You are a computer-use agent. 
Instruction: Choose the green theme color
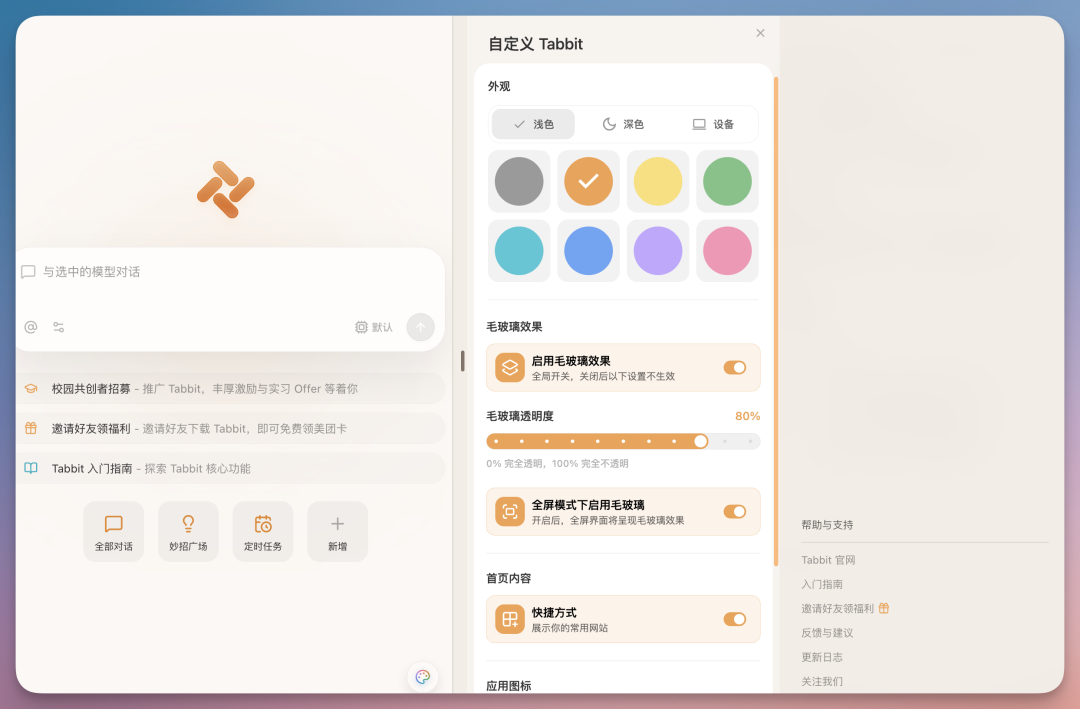[727, 181]
